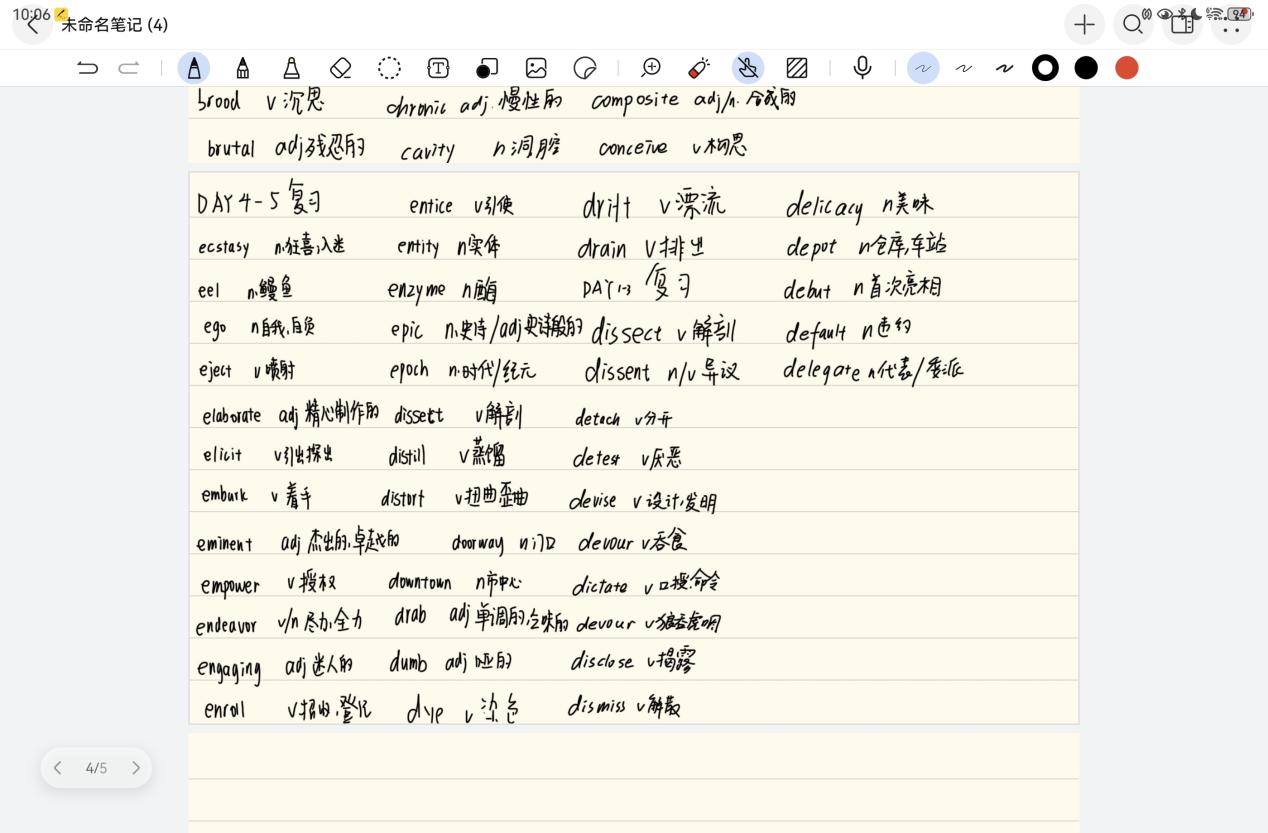Screen dimensions: 1268x833
Task: Toggle finger drawing off mode
Action: [748, 68]
